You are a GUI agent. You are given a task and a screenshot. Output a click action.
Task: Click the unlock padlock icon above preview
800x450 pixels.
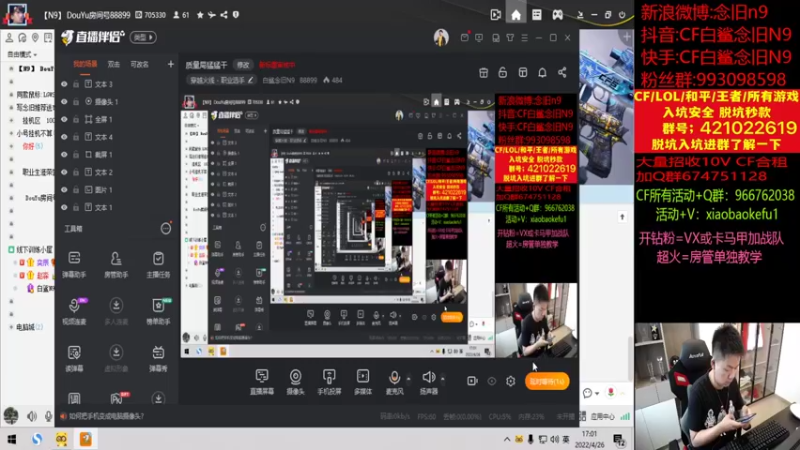coord(503,73)
